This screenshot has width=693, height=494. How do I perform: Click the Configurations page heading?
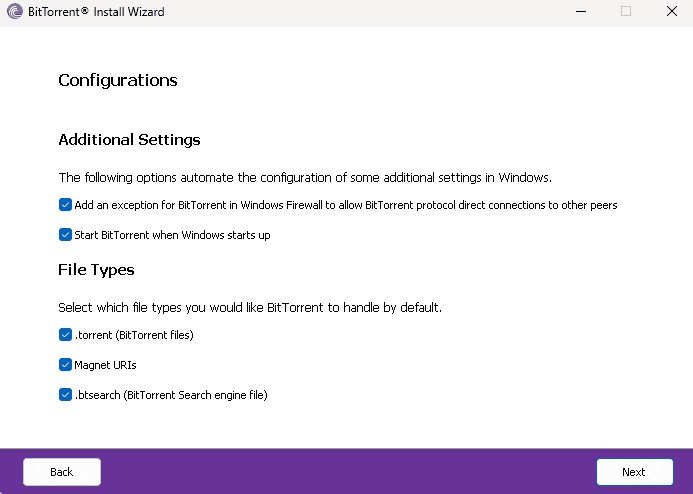tap(118, 80)
